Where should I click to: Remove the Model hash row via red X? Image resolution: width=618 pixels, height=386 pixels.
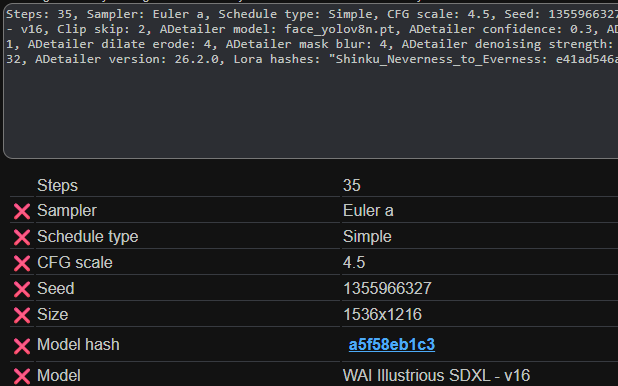coord(22,346)
